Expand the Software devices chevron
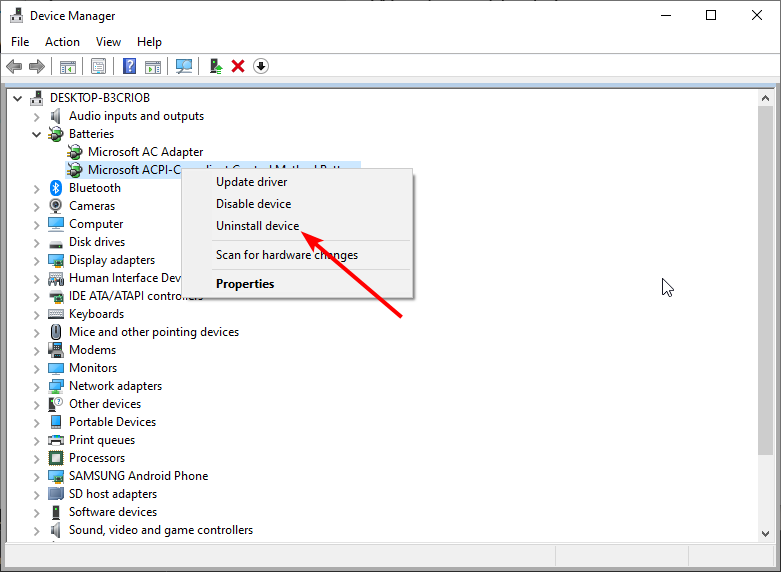781x572 pixels. click(x=36, y=513)
